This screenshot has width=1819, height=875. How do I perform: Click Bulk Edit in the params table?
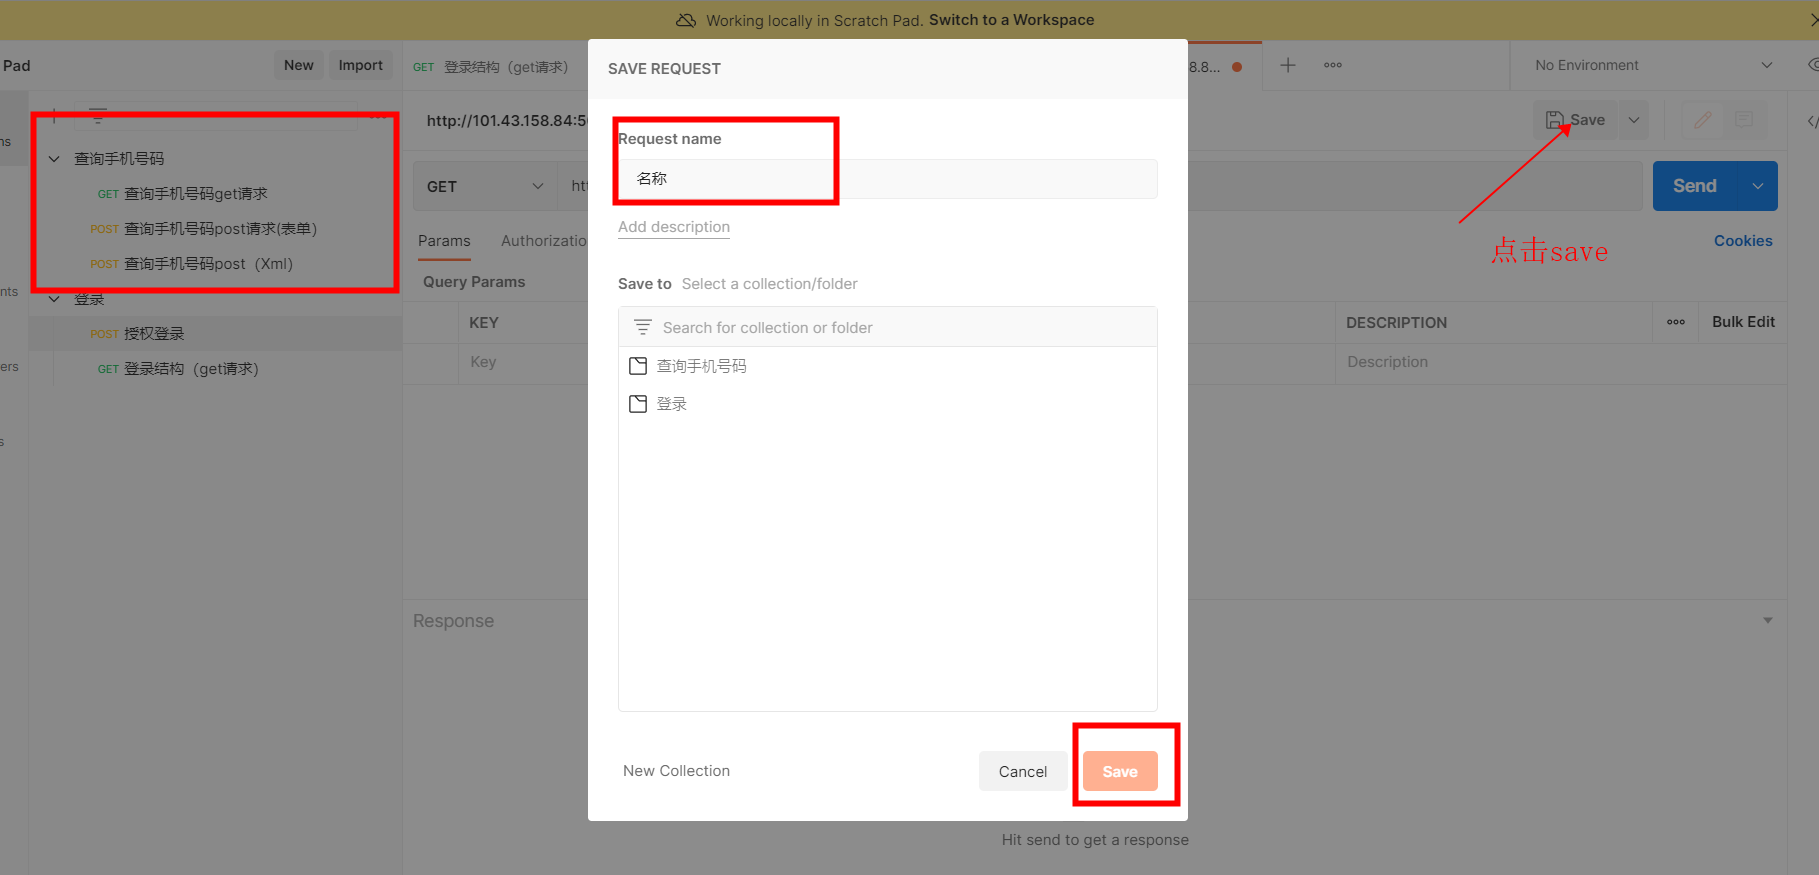[x=1743, y=322]
